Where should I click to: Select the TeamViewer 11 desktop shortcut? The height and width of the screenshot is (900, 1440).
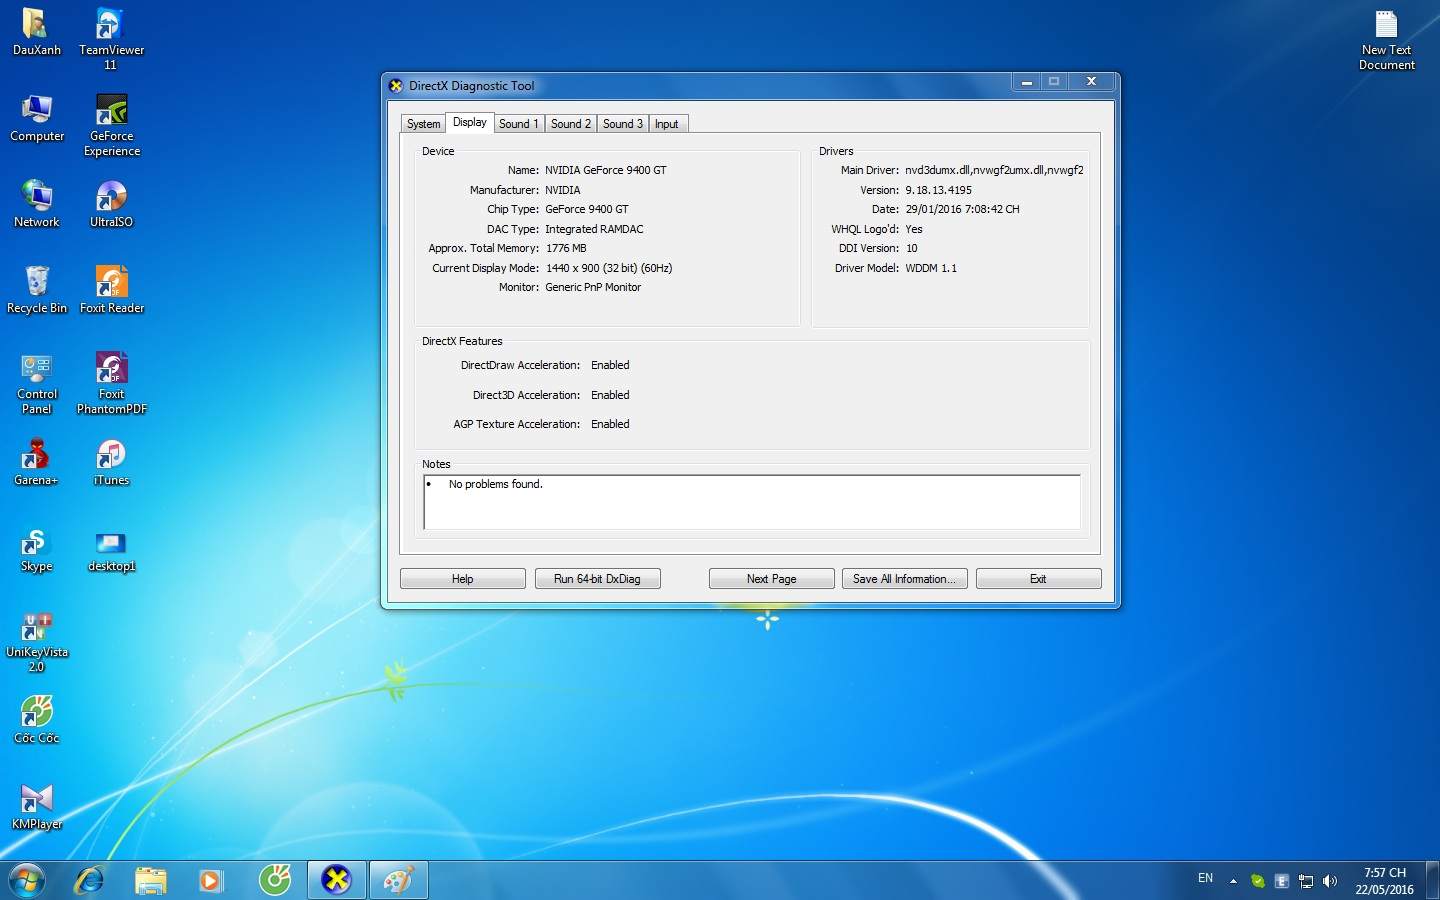coord(111,38)
